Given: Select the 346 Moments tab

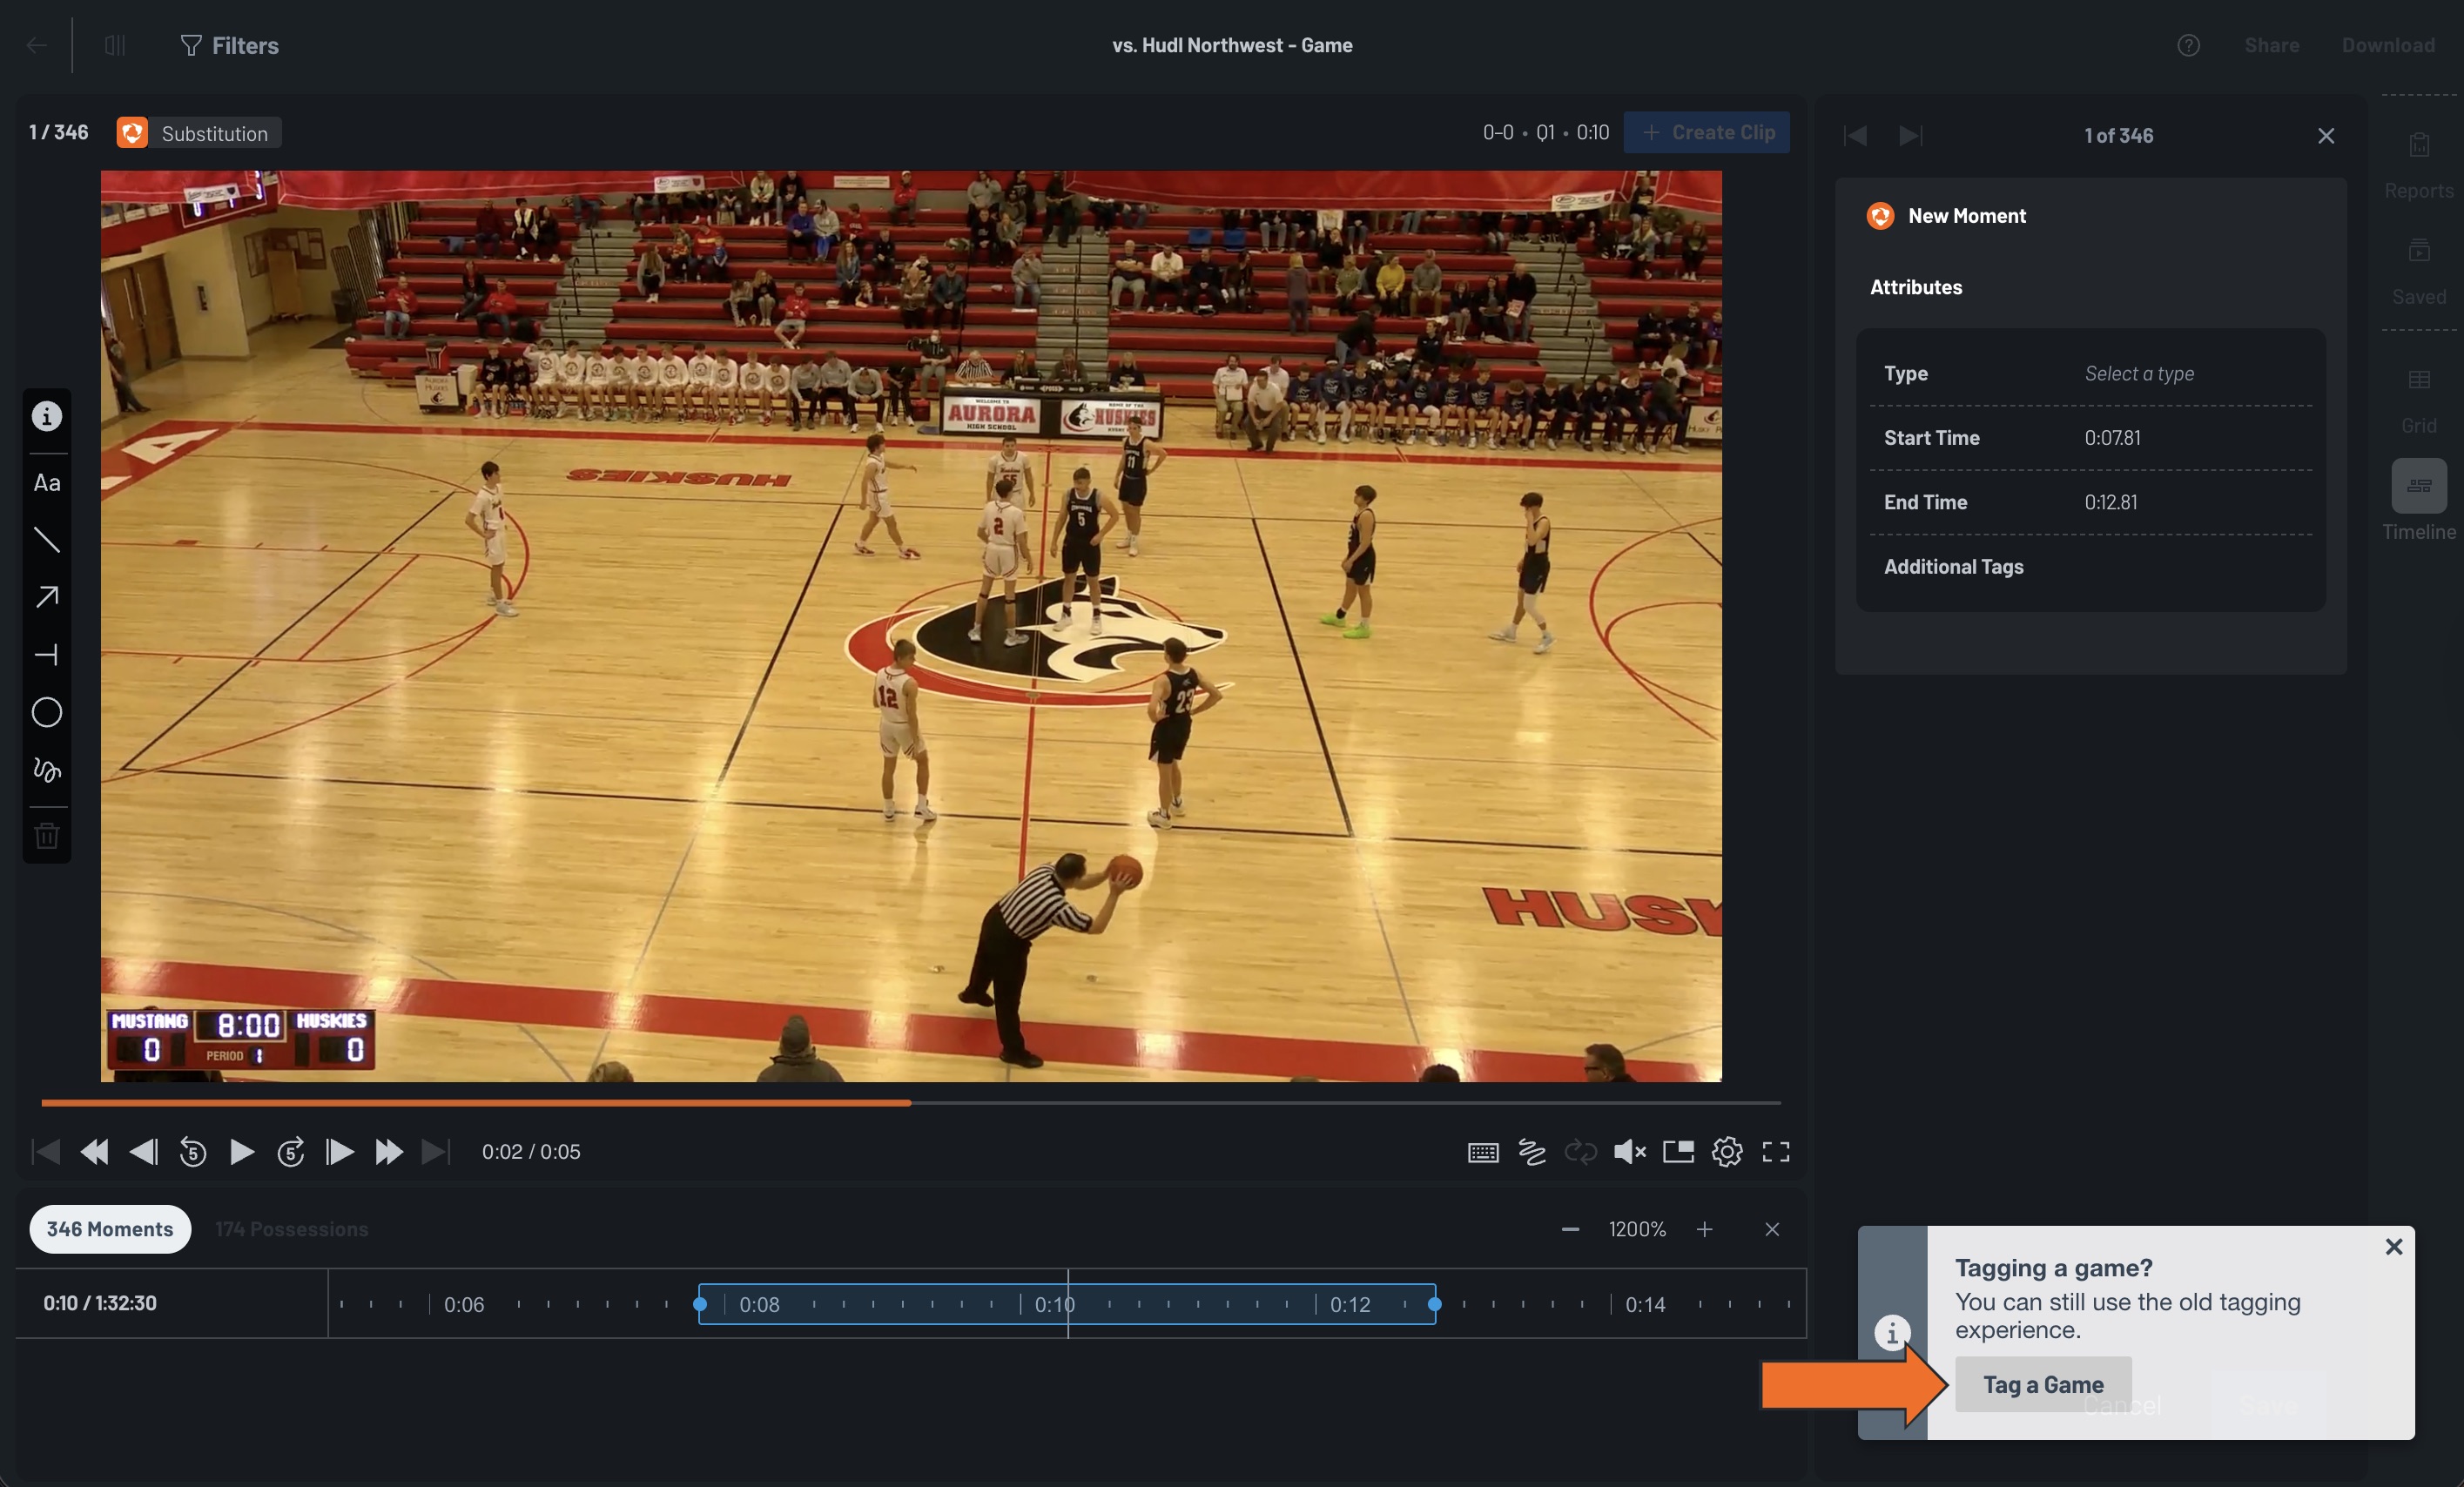Looking at the screenshot, I should coord(110,1229).
